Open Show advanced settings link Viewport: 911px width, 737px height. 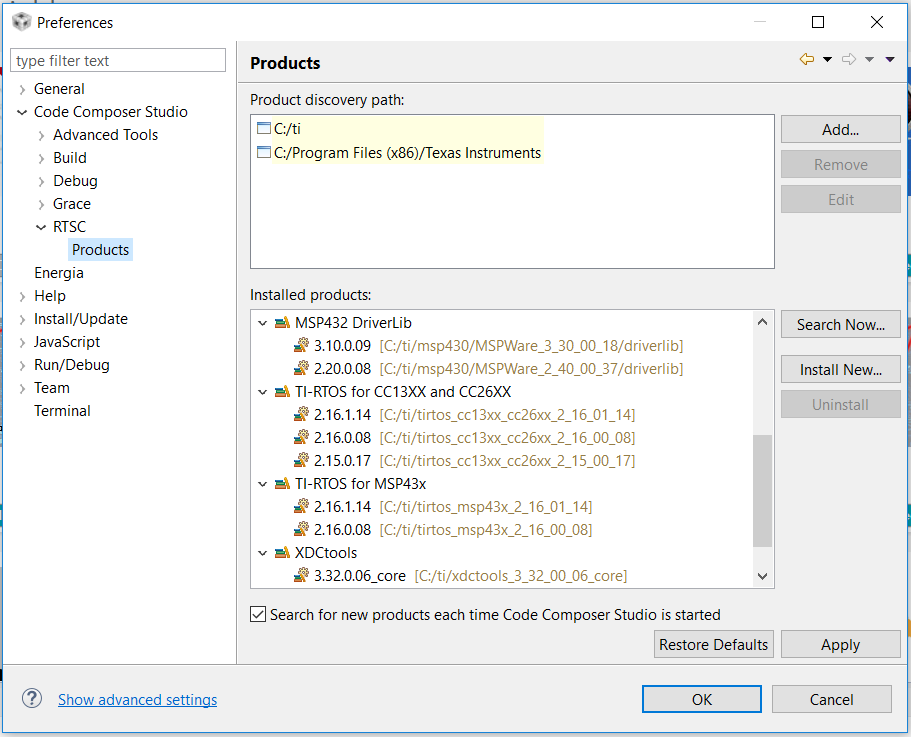click(138, 700)
